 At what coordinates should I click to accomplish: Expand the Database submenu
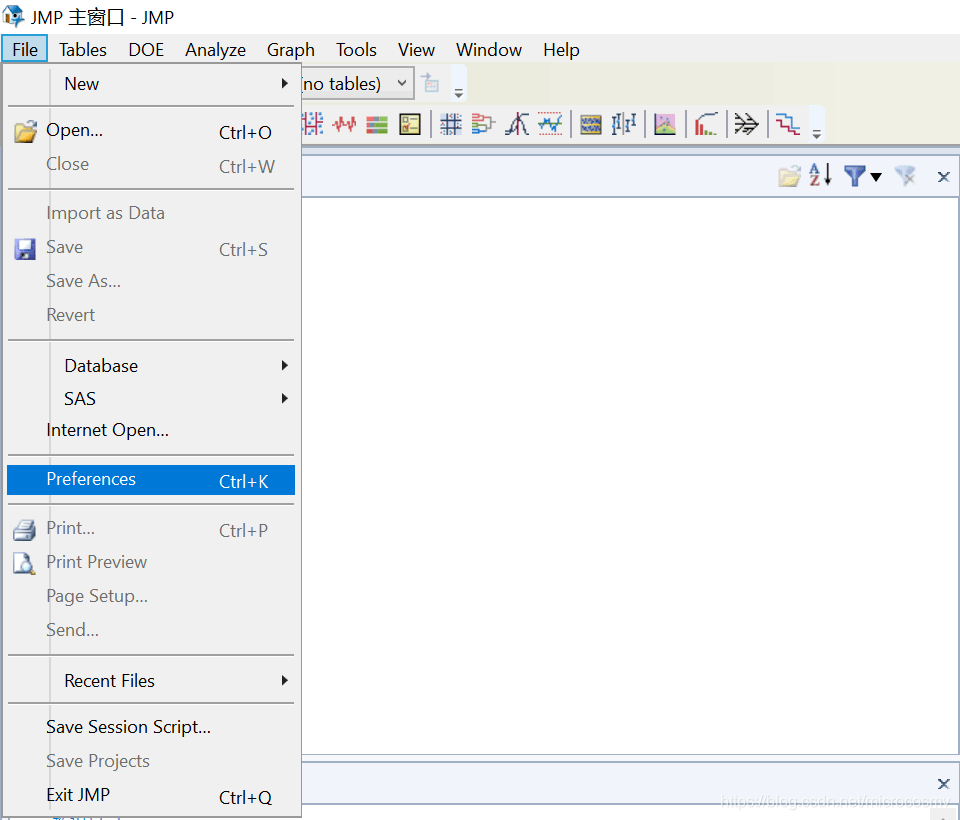(151, 366)
